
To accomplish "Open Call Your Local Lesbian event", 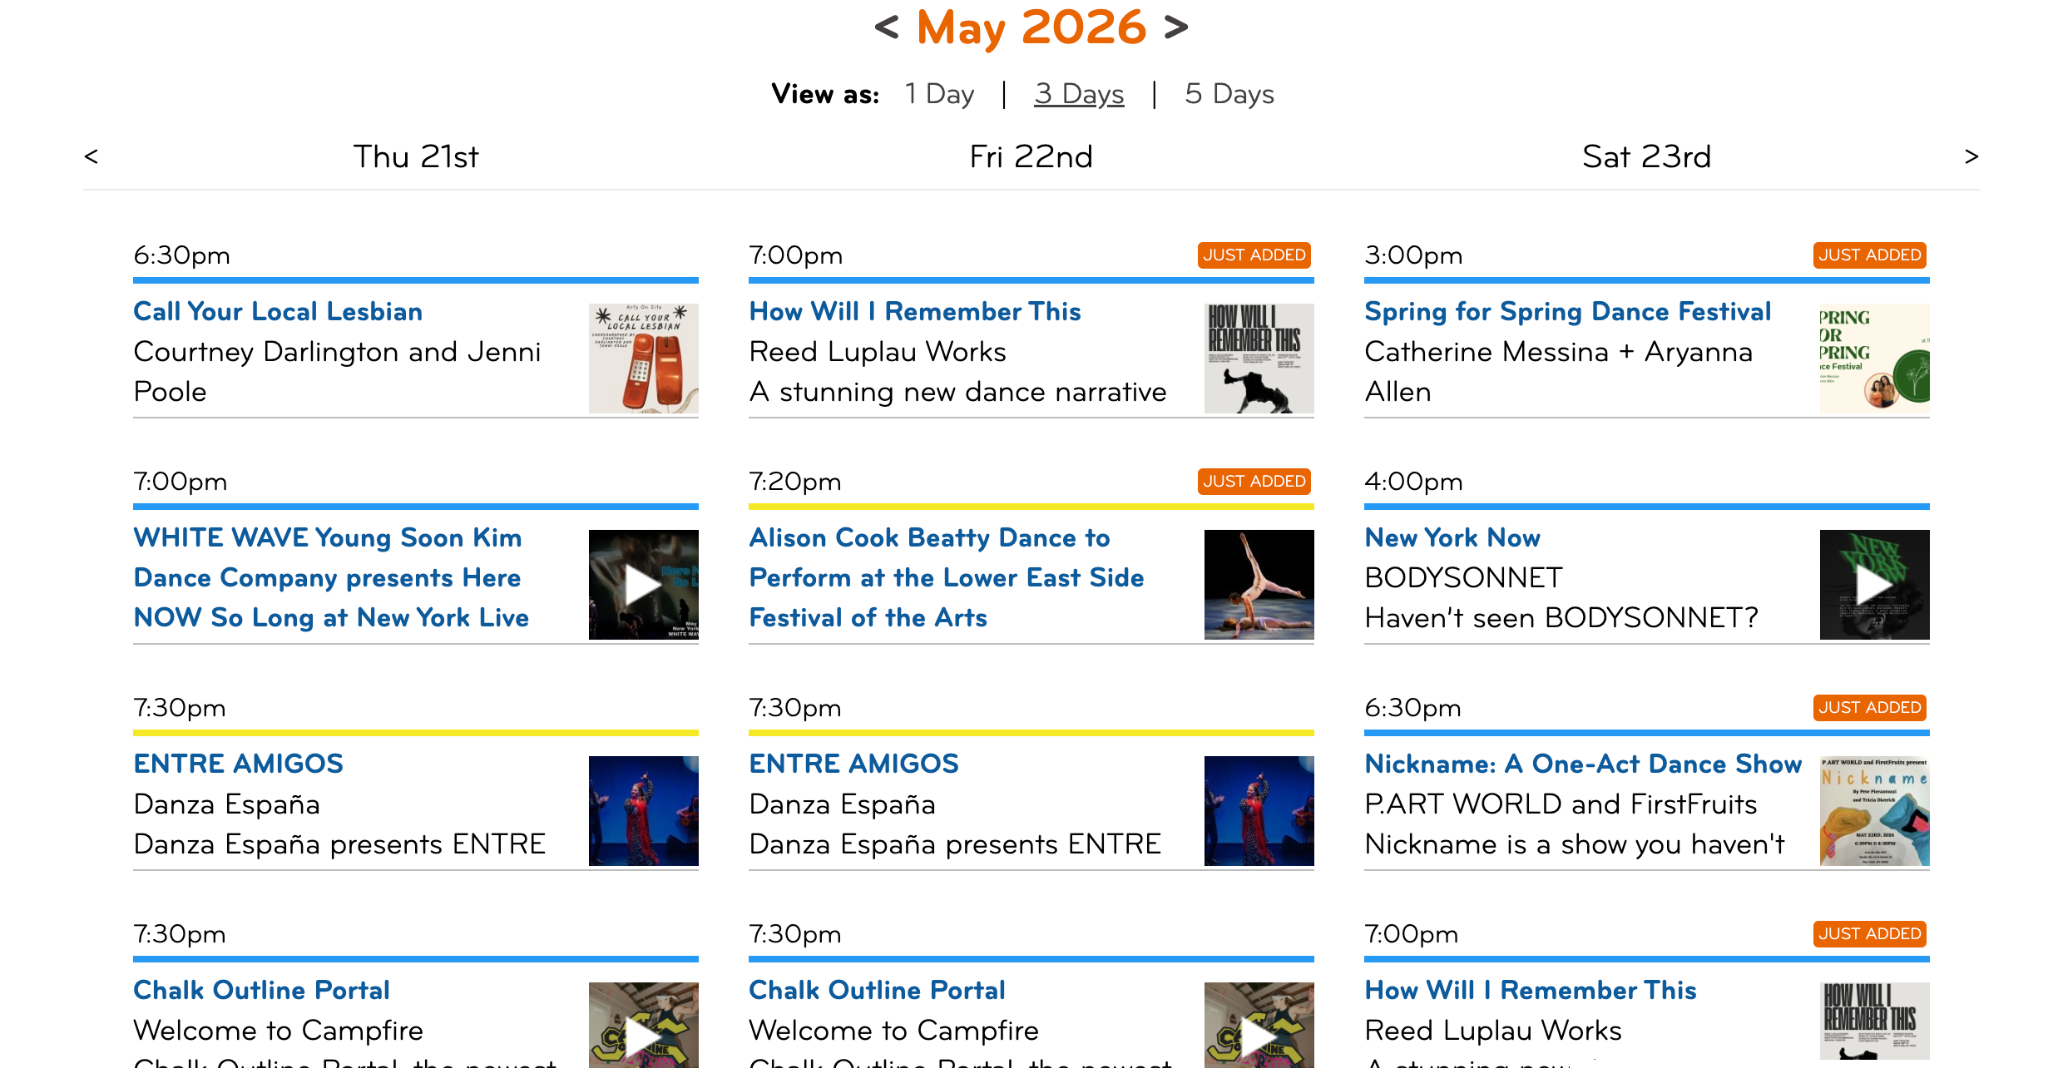I will click(x=278, y=311).
